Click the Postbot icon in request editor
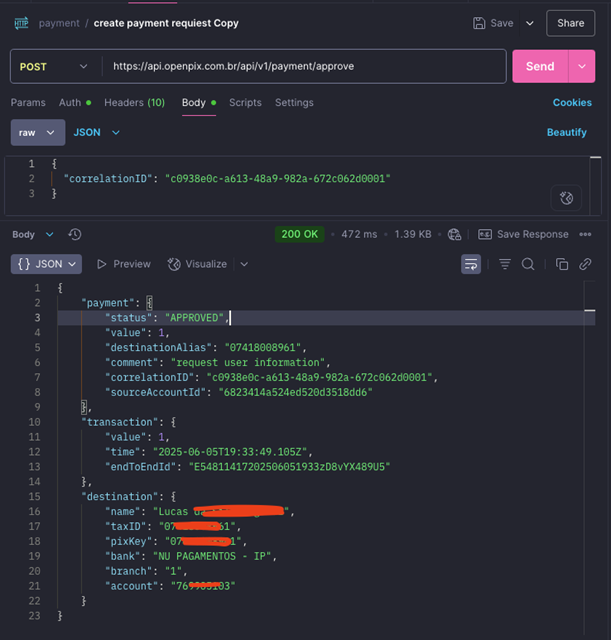 pos(566,198)
